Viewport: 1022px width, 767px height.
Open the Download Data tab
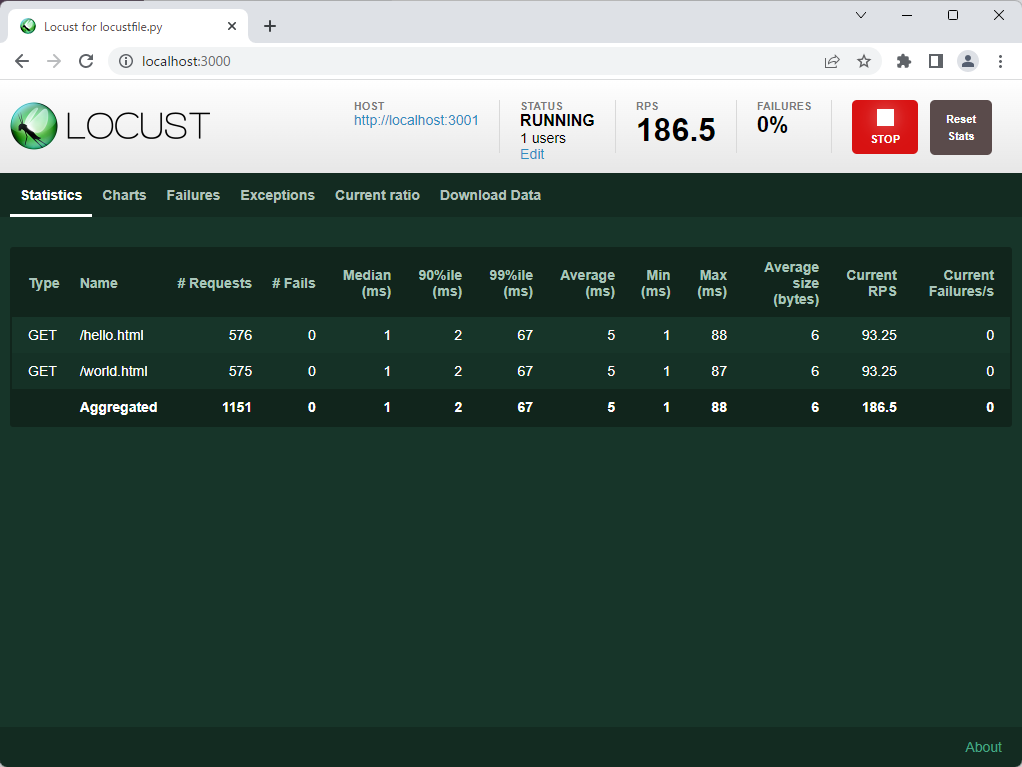tap(490, 195)
